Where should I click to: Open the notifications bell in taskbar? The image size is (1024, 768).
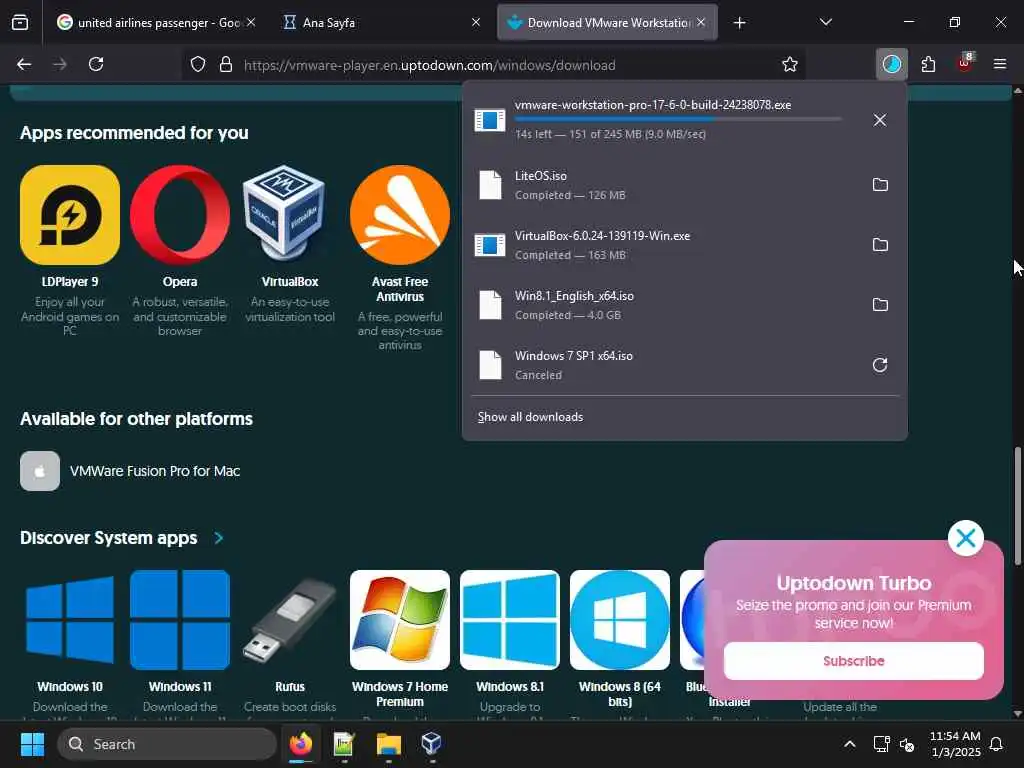pos(997,744)
